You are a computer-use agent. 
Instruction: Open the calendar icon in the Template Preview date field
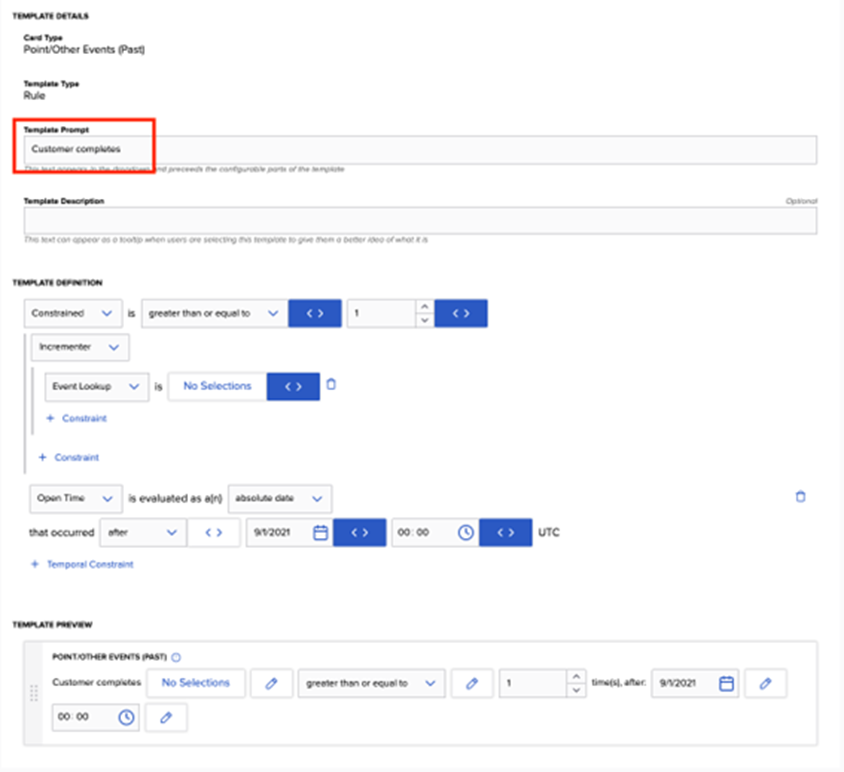click(727, 683)
